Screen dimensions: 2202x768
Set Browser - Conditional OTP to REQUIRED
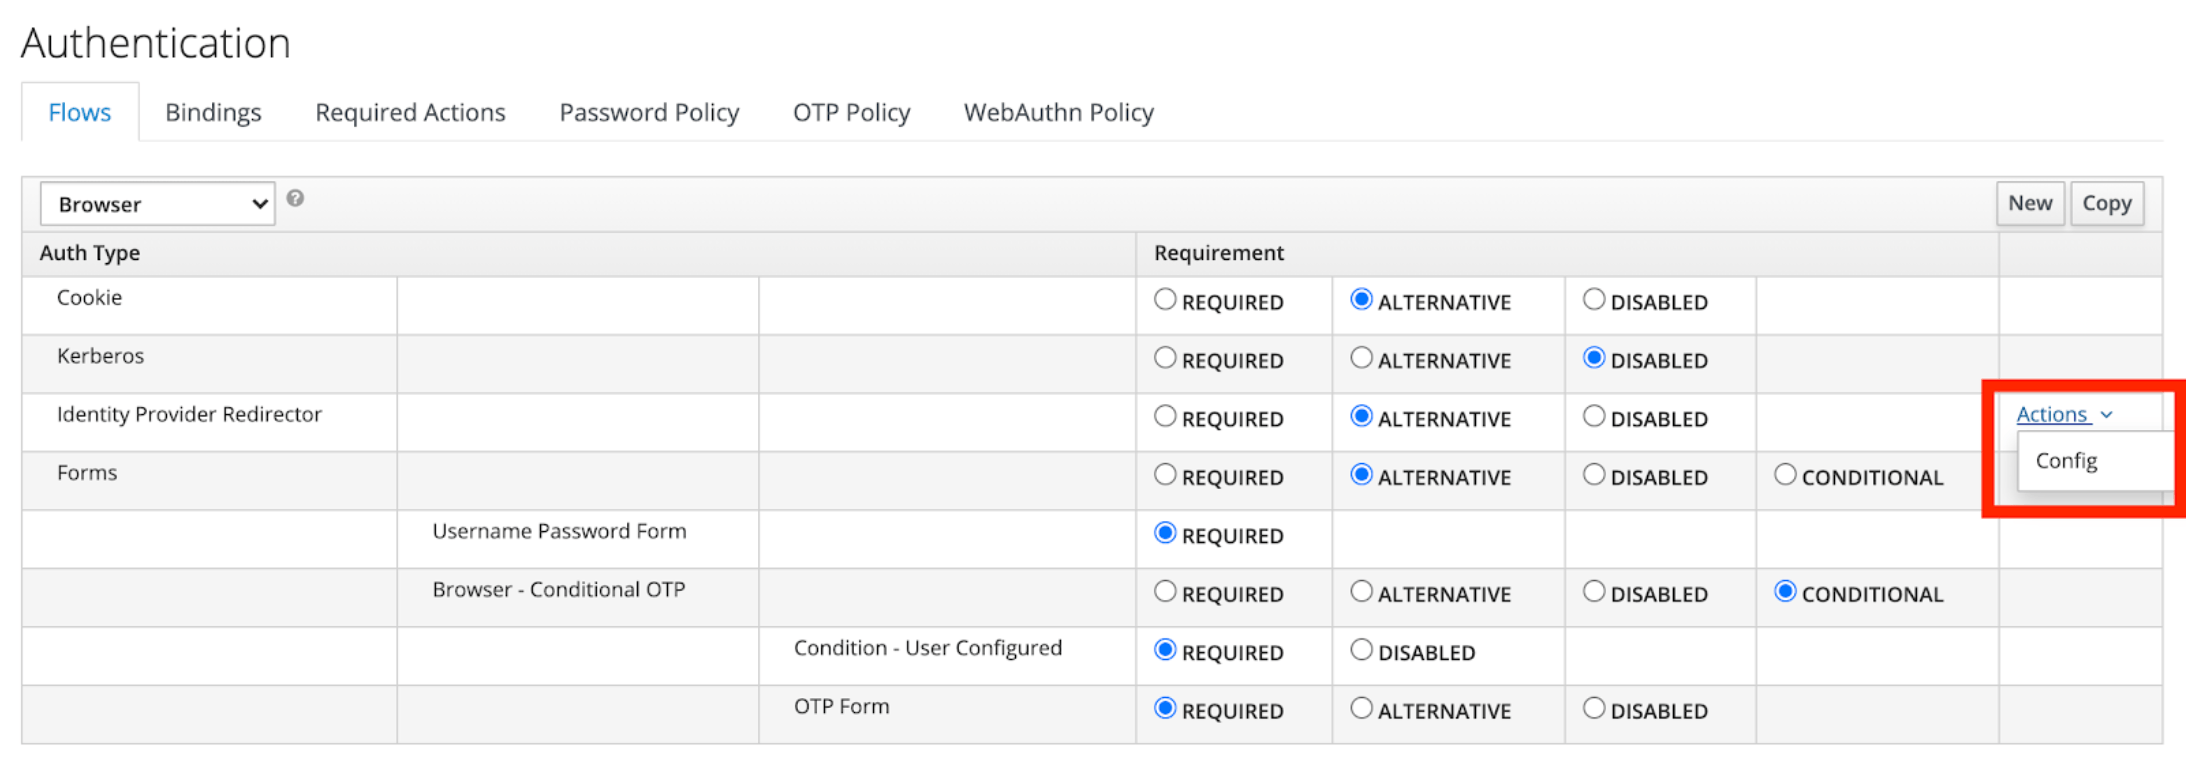pyautogui.click(x=1164, y=591)
